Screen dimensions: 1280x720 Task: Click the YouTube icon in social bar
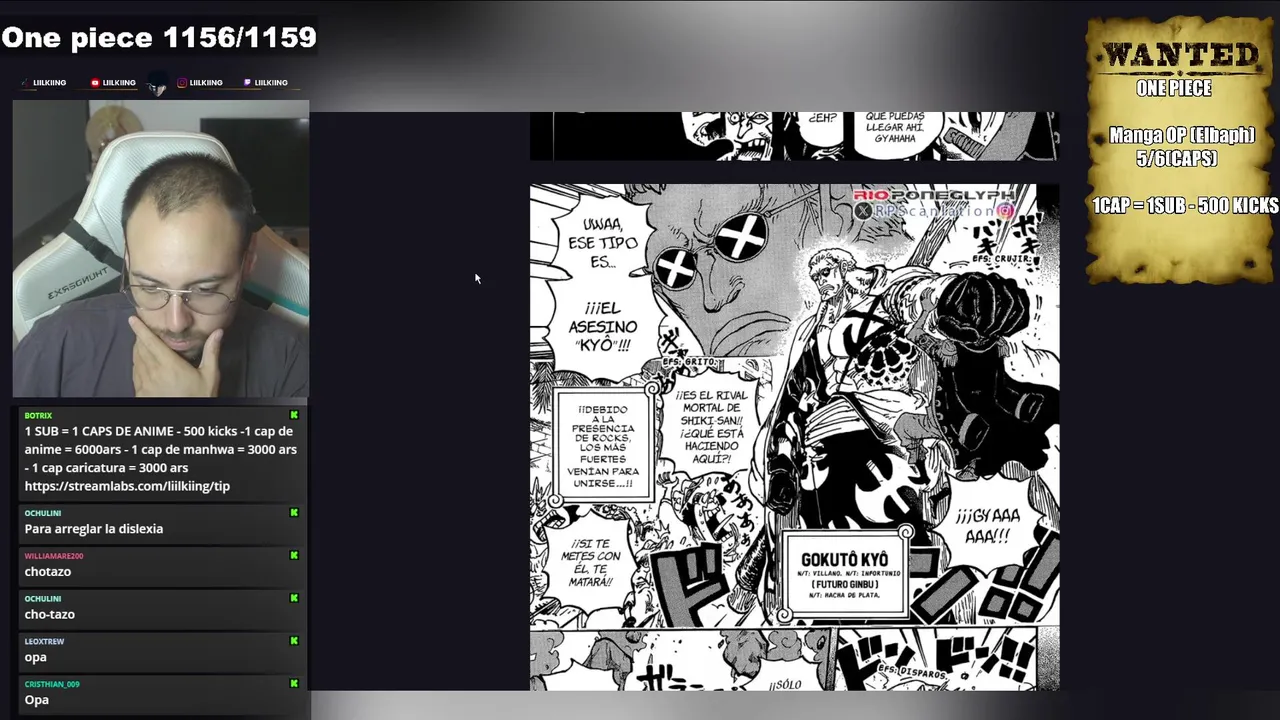coord(95,83)
